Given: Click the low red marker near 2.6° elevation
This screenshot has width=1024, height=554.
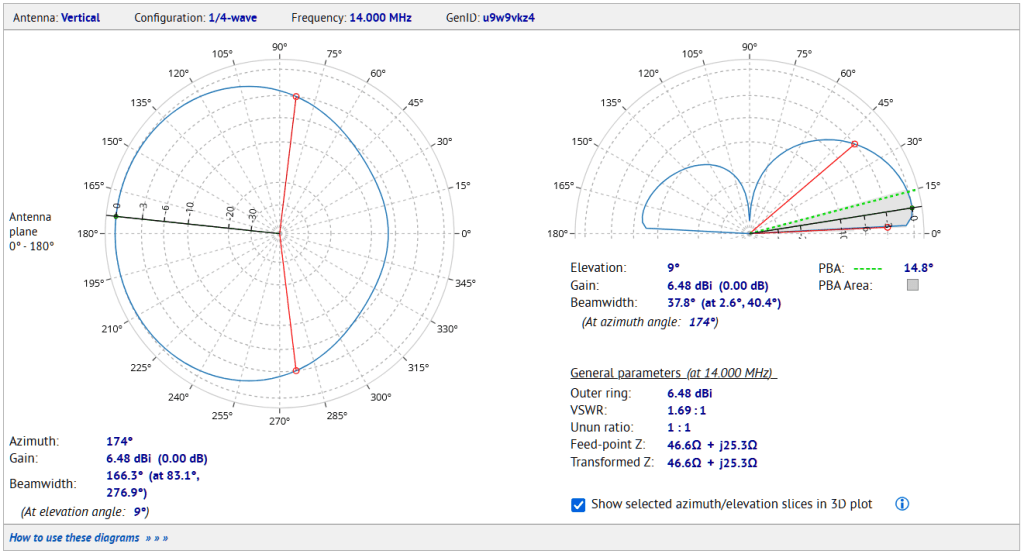Looking at the screenshot, I should [x=888, y=227].
